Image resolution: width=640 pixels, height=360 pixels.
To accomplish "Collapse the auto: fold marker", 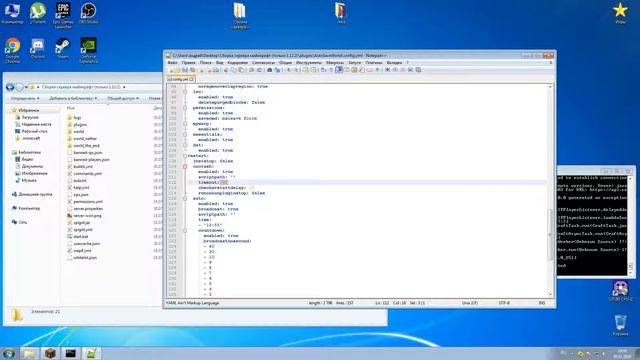I will (x=185, y=198).
